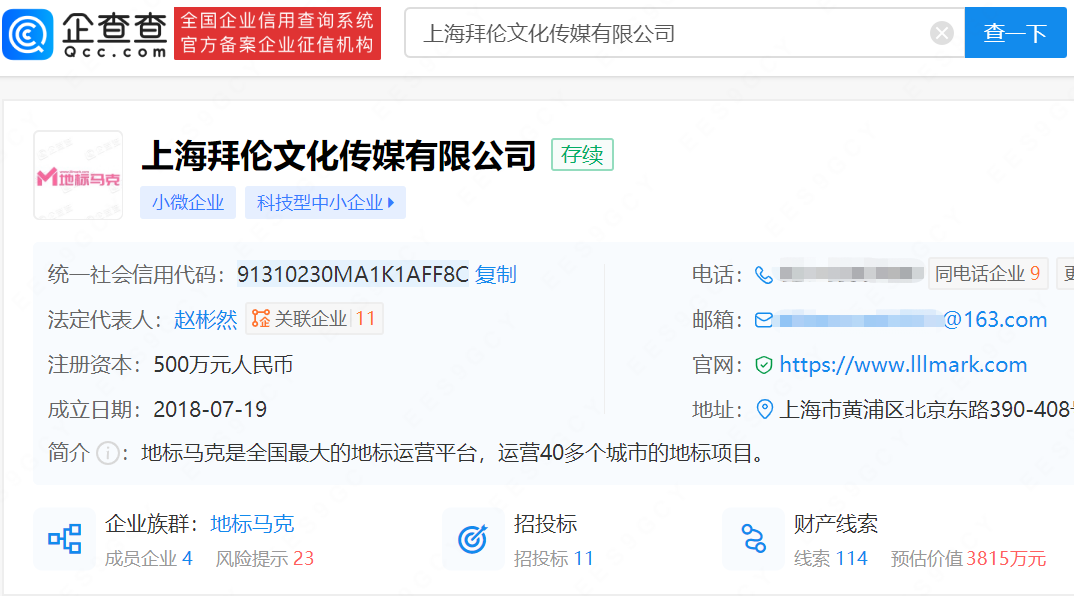Click the Qcc.com logo icon
1074x596 pixels.
tap(28, 34)
